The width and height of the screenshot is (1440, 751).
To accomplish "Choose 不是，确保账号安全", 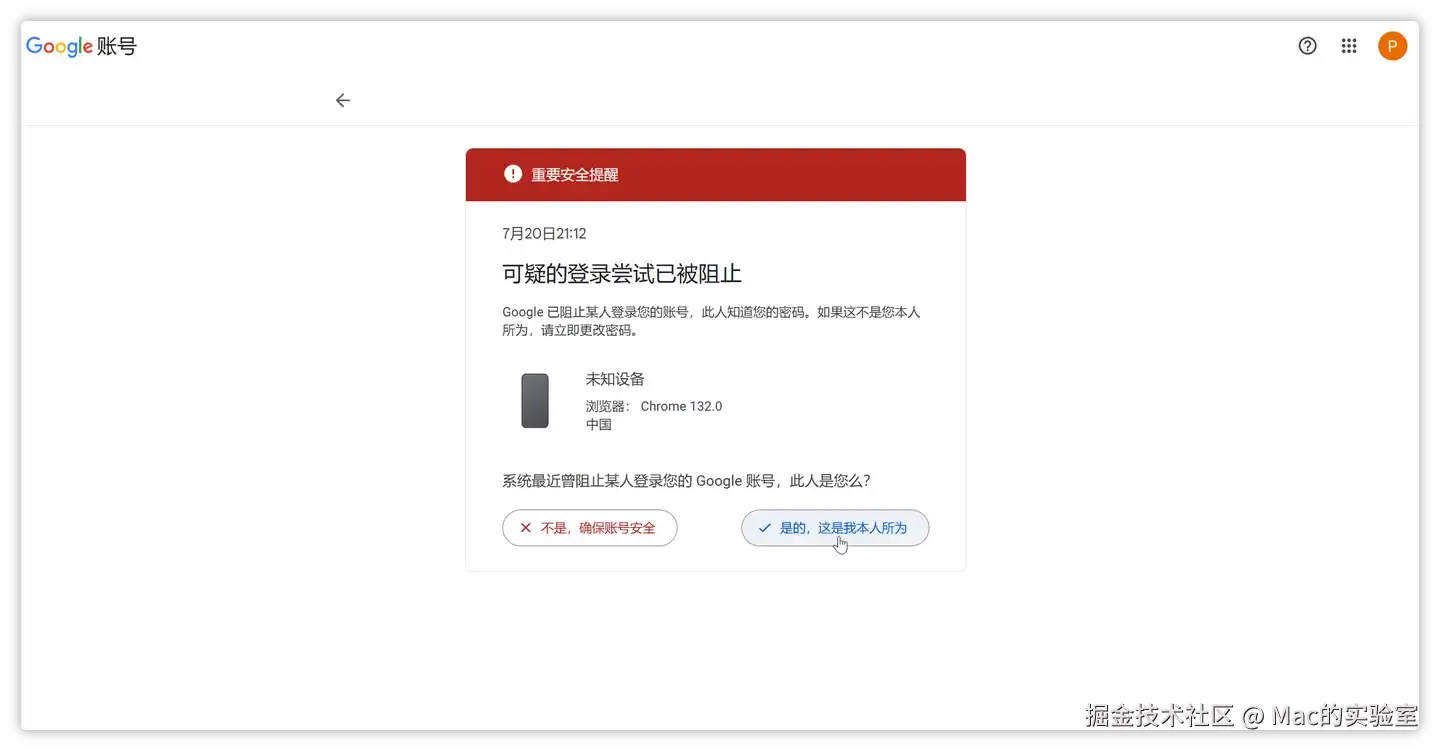I will (x=590, y=528).
